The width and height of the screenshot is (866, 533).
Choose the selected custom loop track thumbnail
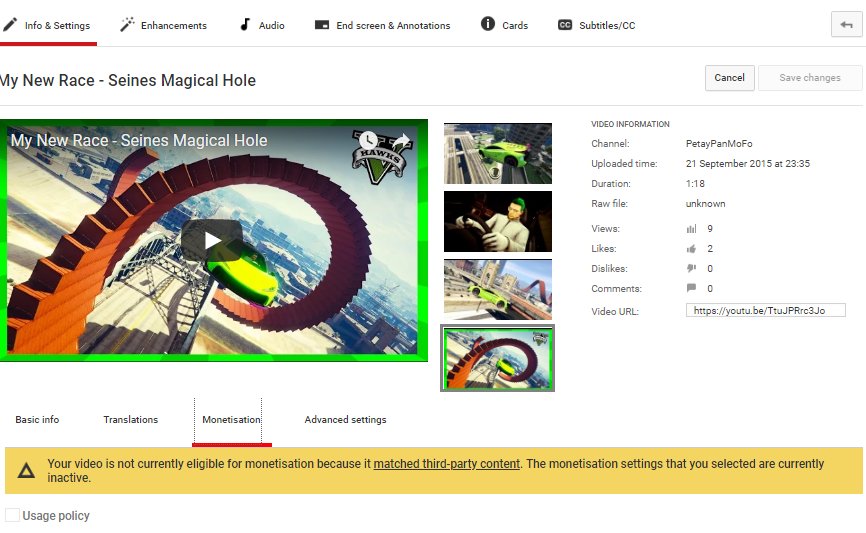click(498, 358)
